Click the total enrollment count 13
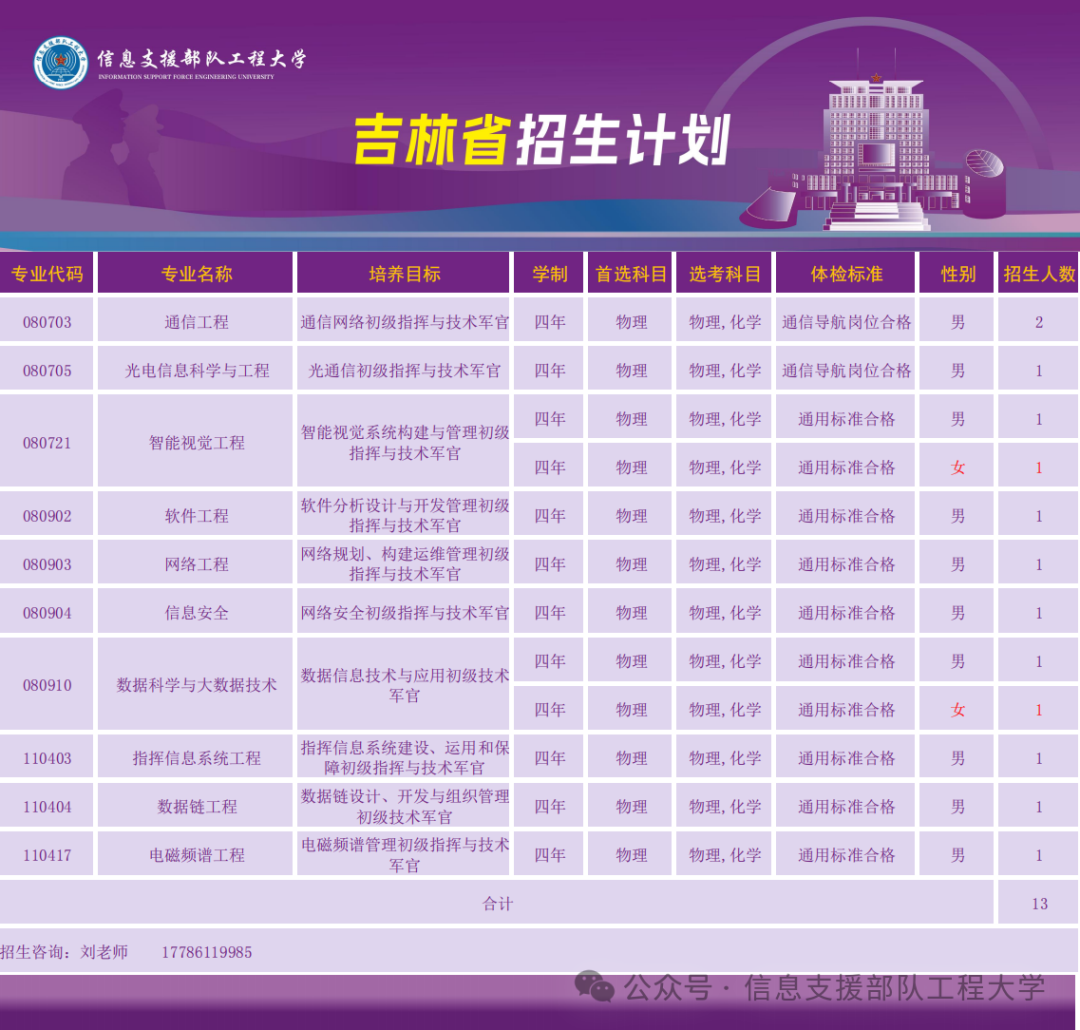Image resolution: width=1080 pixels, height=1030 pixels. click(1039, 904)
